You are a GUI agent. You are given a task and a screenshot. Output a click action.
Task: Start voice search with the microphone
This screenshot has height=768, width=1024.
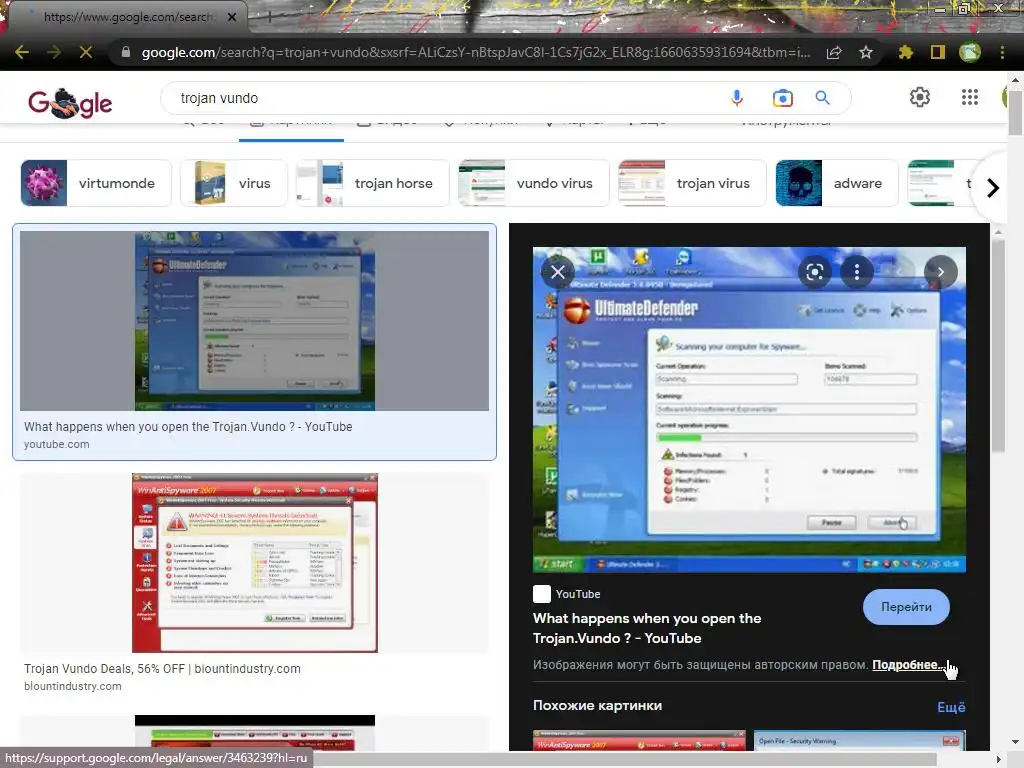click(x=737, y=98)
